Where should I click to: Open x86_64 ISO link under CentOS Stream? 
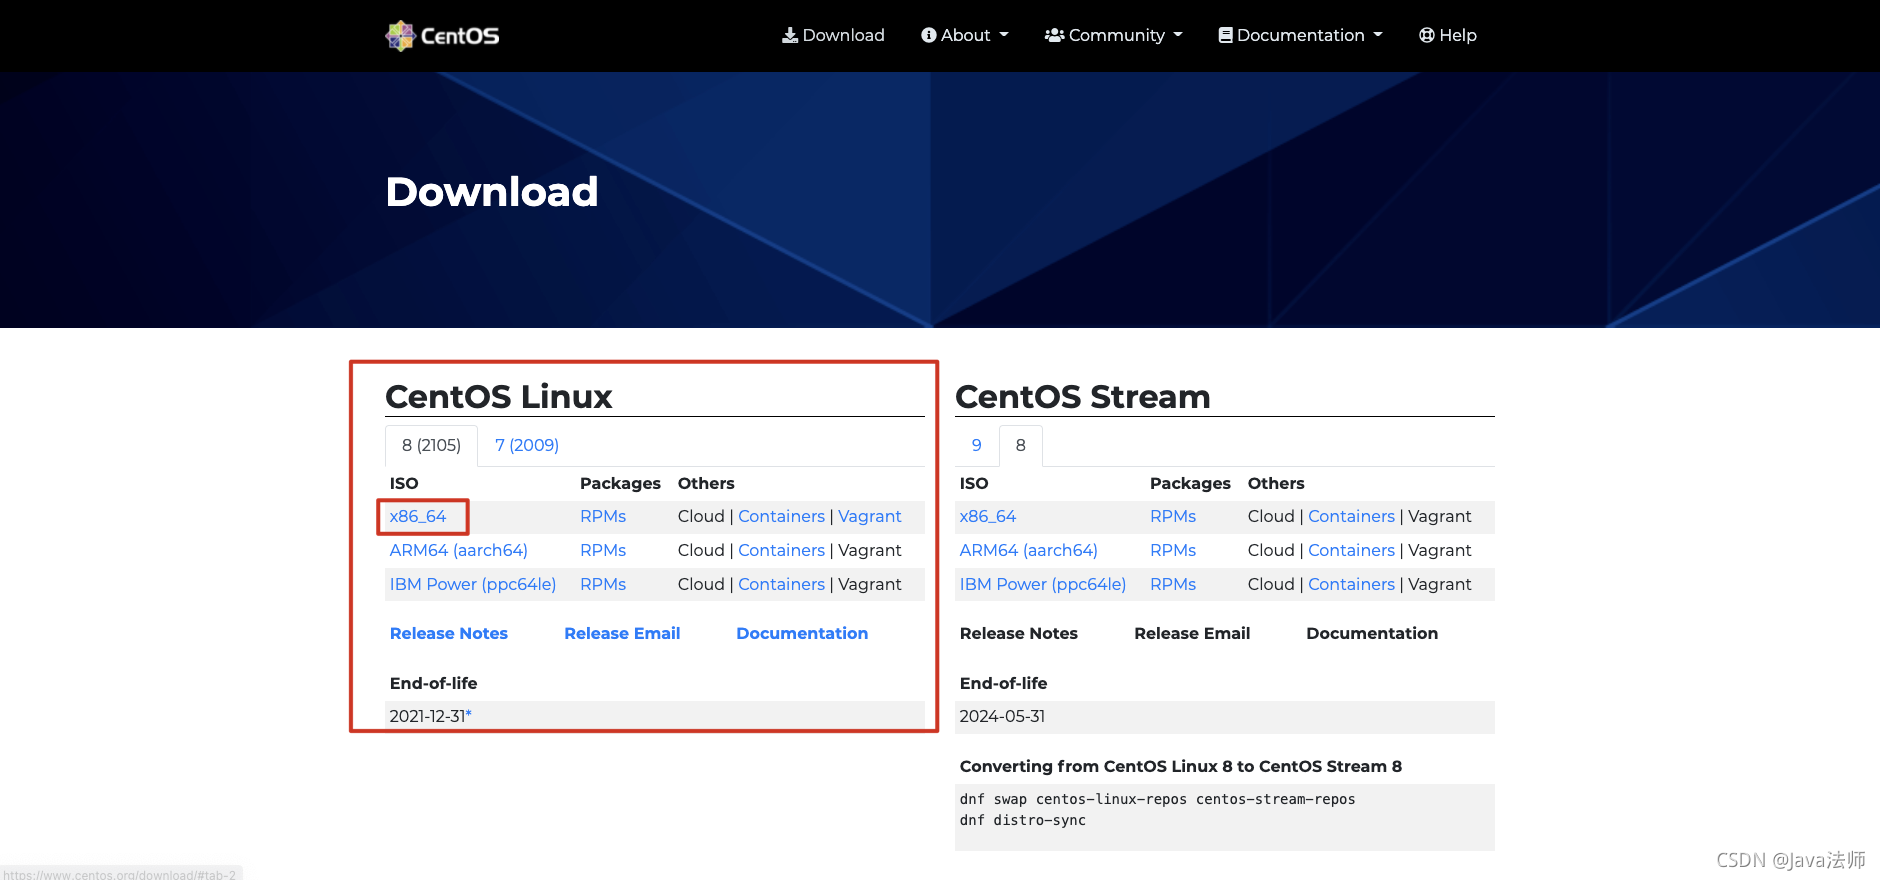988,516
